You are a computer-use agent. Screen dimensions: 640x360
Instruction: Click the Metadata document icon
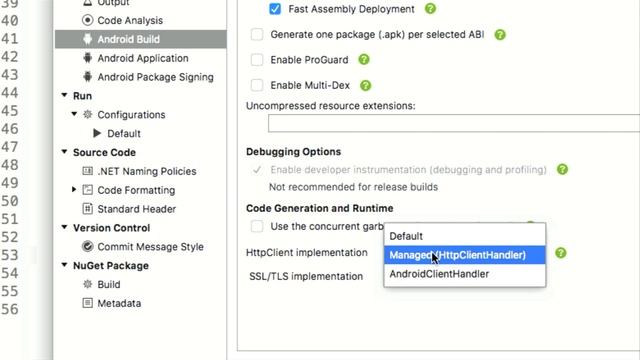[x=87, y=303]
